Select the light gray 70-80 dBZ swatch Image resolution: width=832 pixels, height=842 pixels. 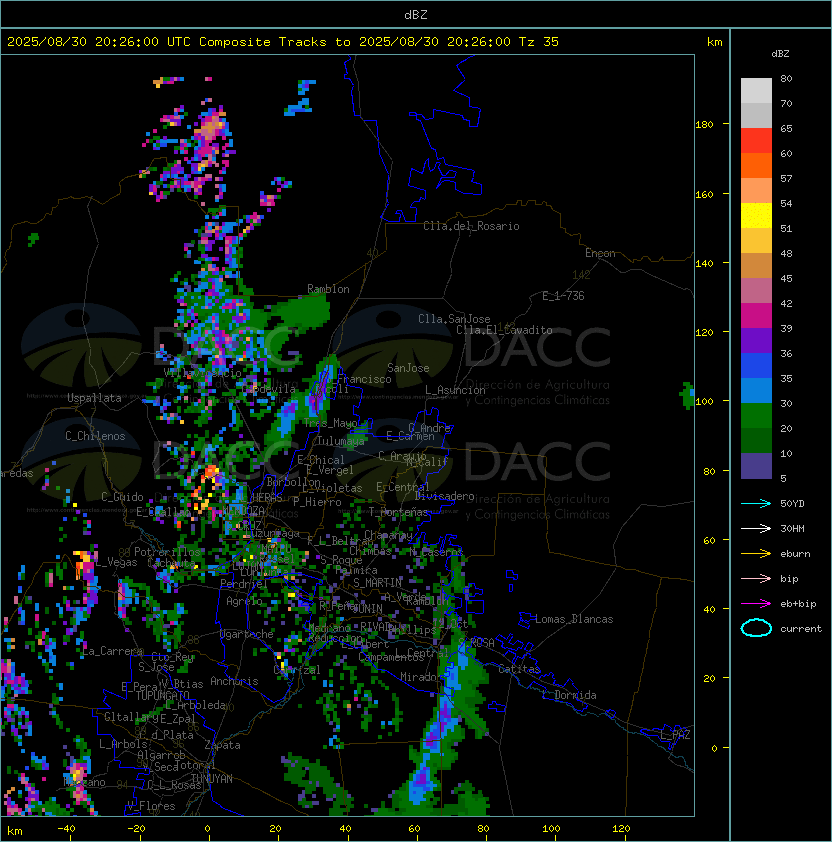[x=756, y=90]
